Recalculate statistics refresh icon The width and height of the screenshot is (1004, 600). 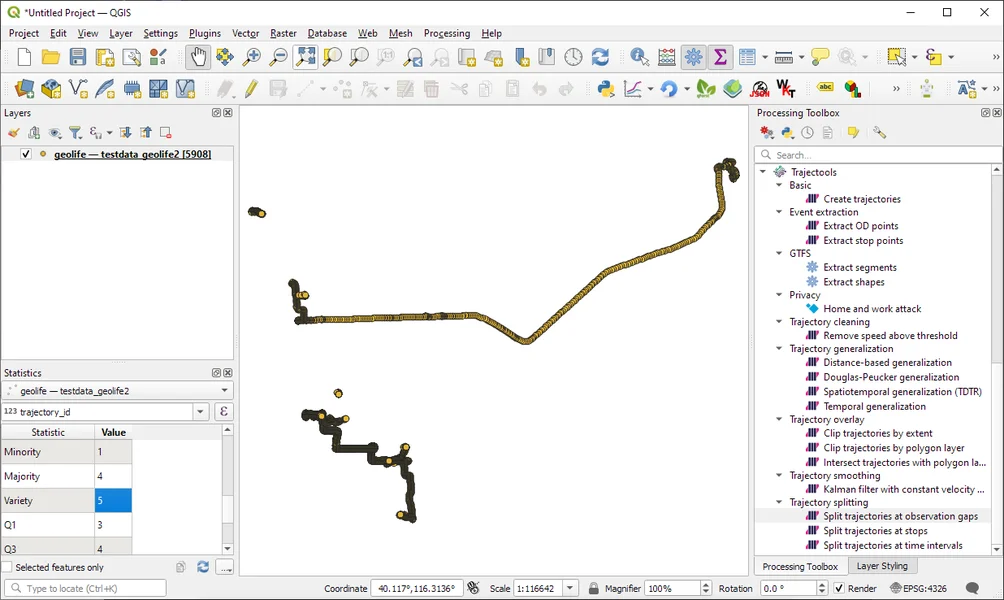(x=203, y=567)
